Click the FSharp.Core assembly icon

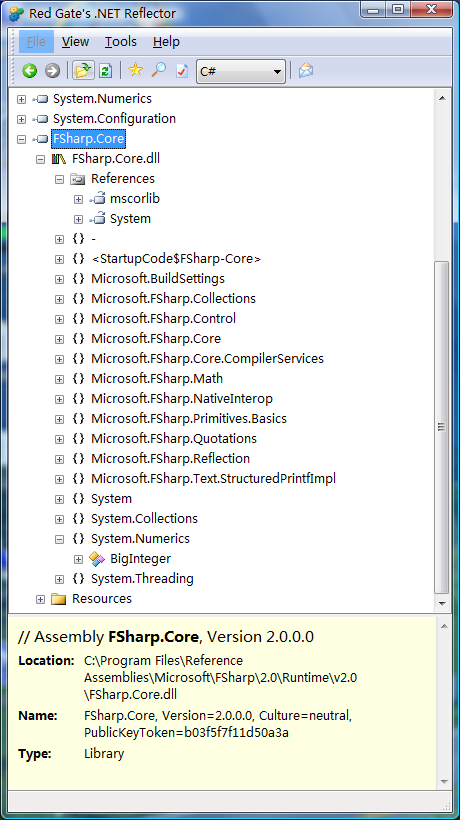coord(40,139)
